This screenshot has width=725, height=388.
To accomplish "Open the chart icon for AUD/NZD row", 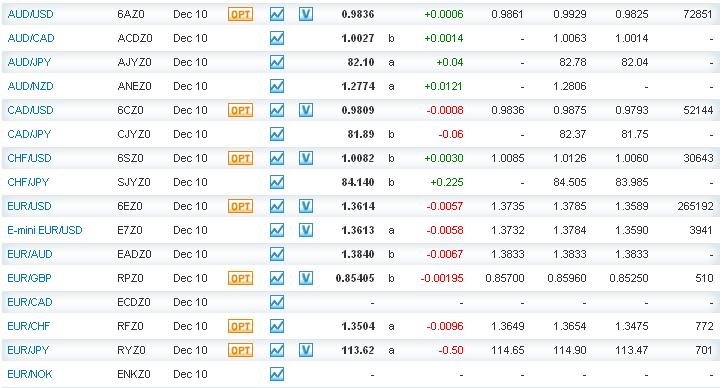I will [x=276, y=86].
